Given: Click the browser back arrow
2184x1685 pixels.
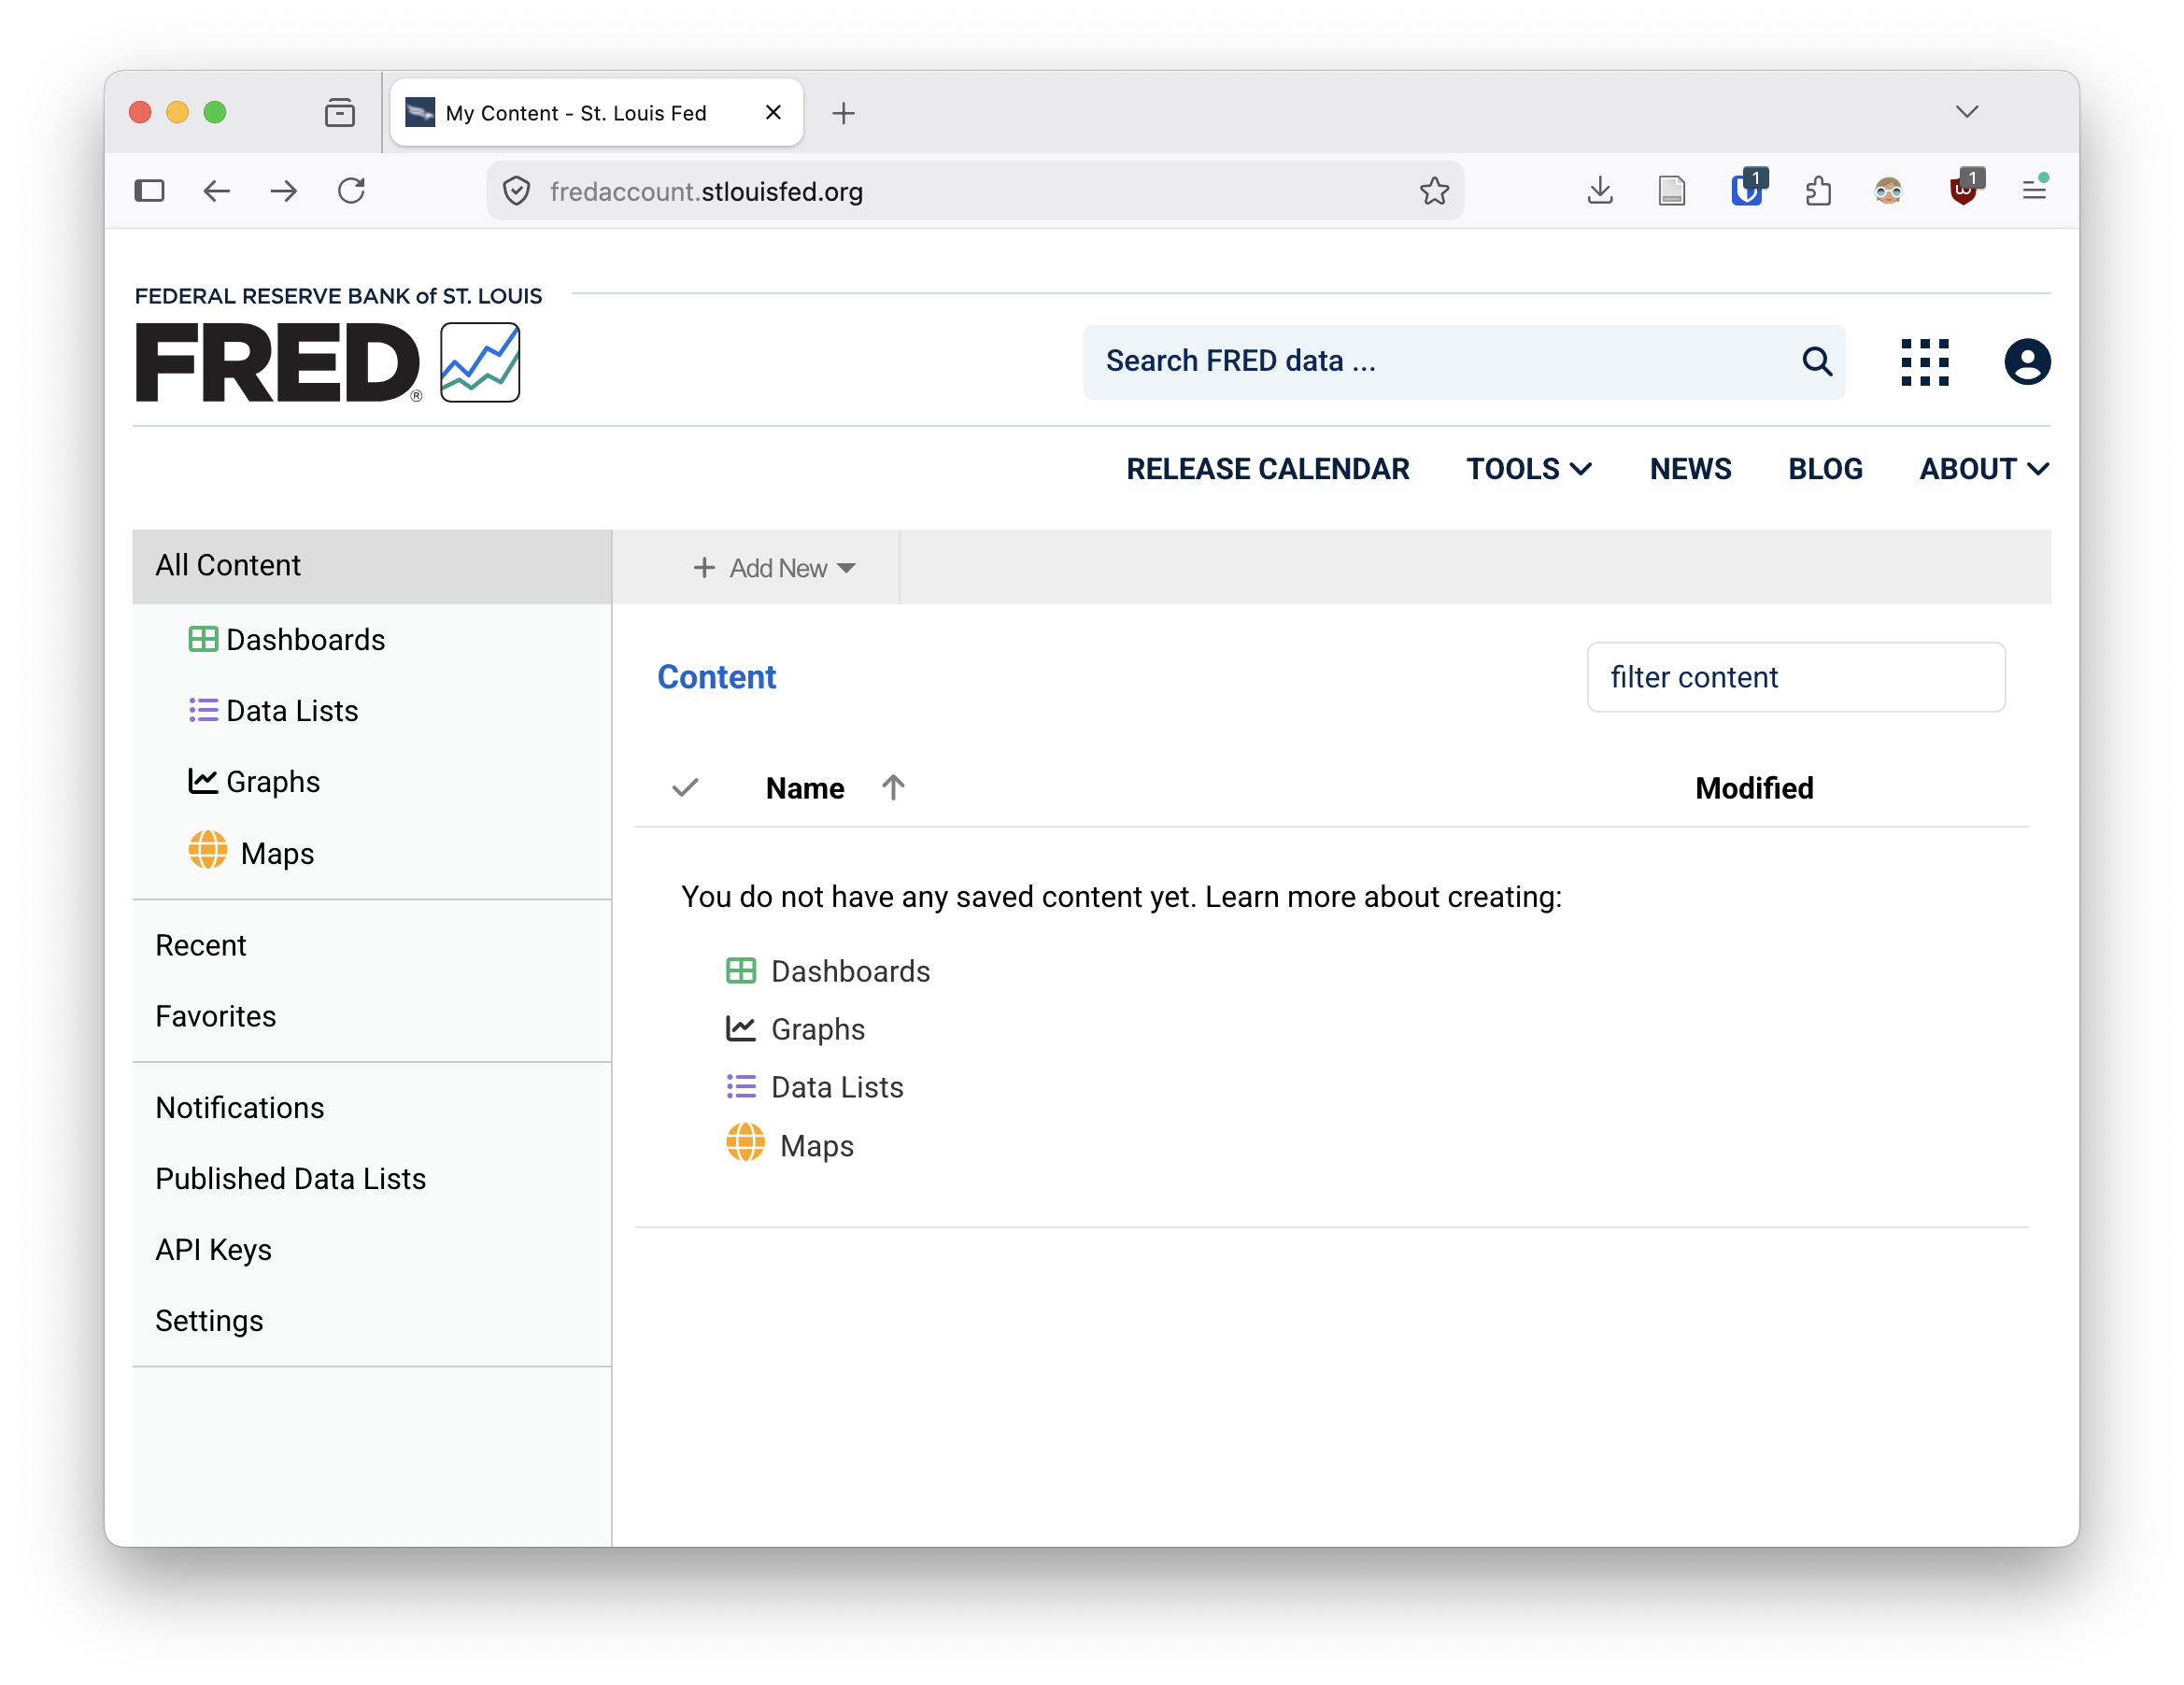Looking at the screenshot, I should point(217,190).
